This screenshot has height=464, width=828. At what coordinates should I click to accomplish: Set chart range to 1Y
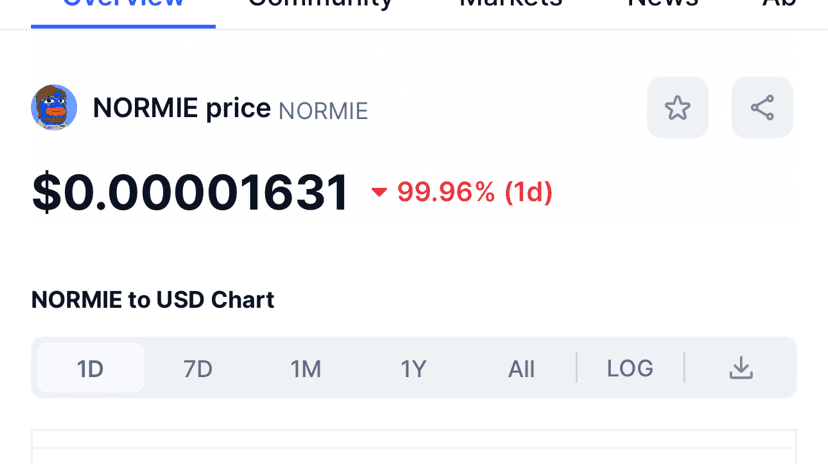coord(414,368)
